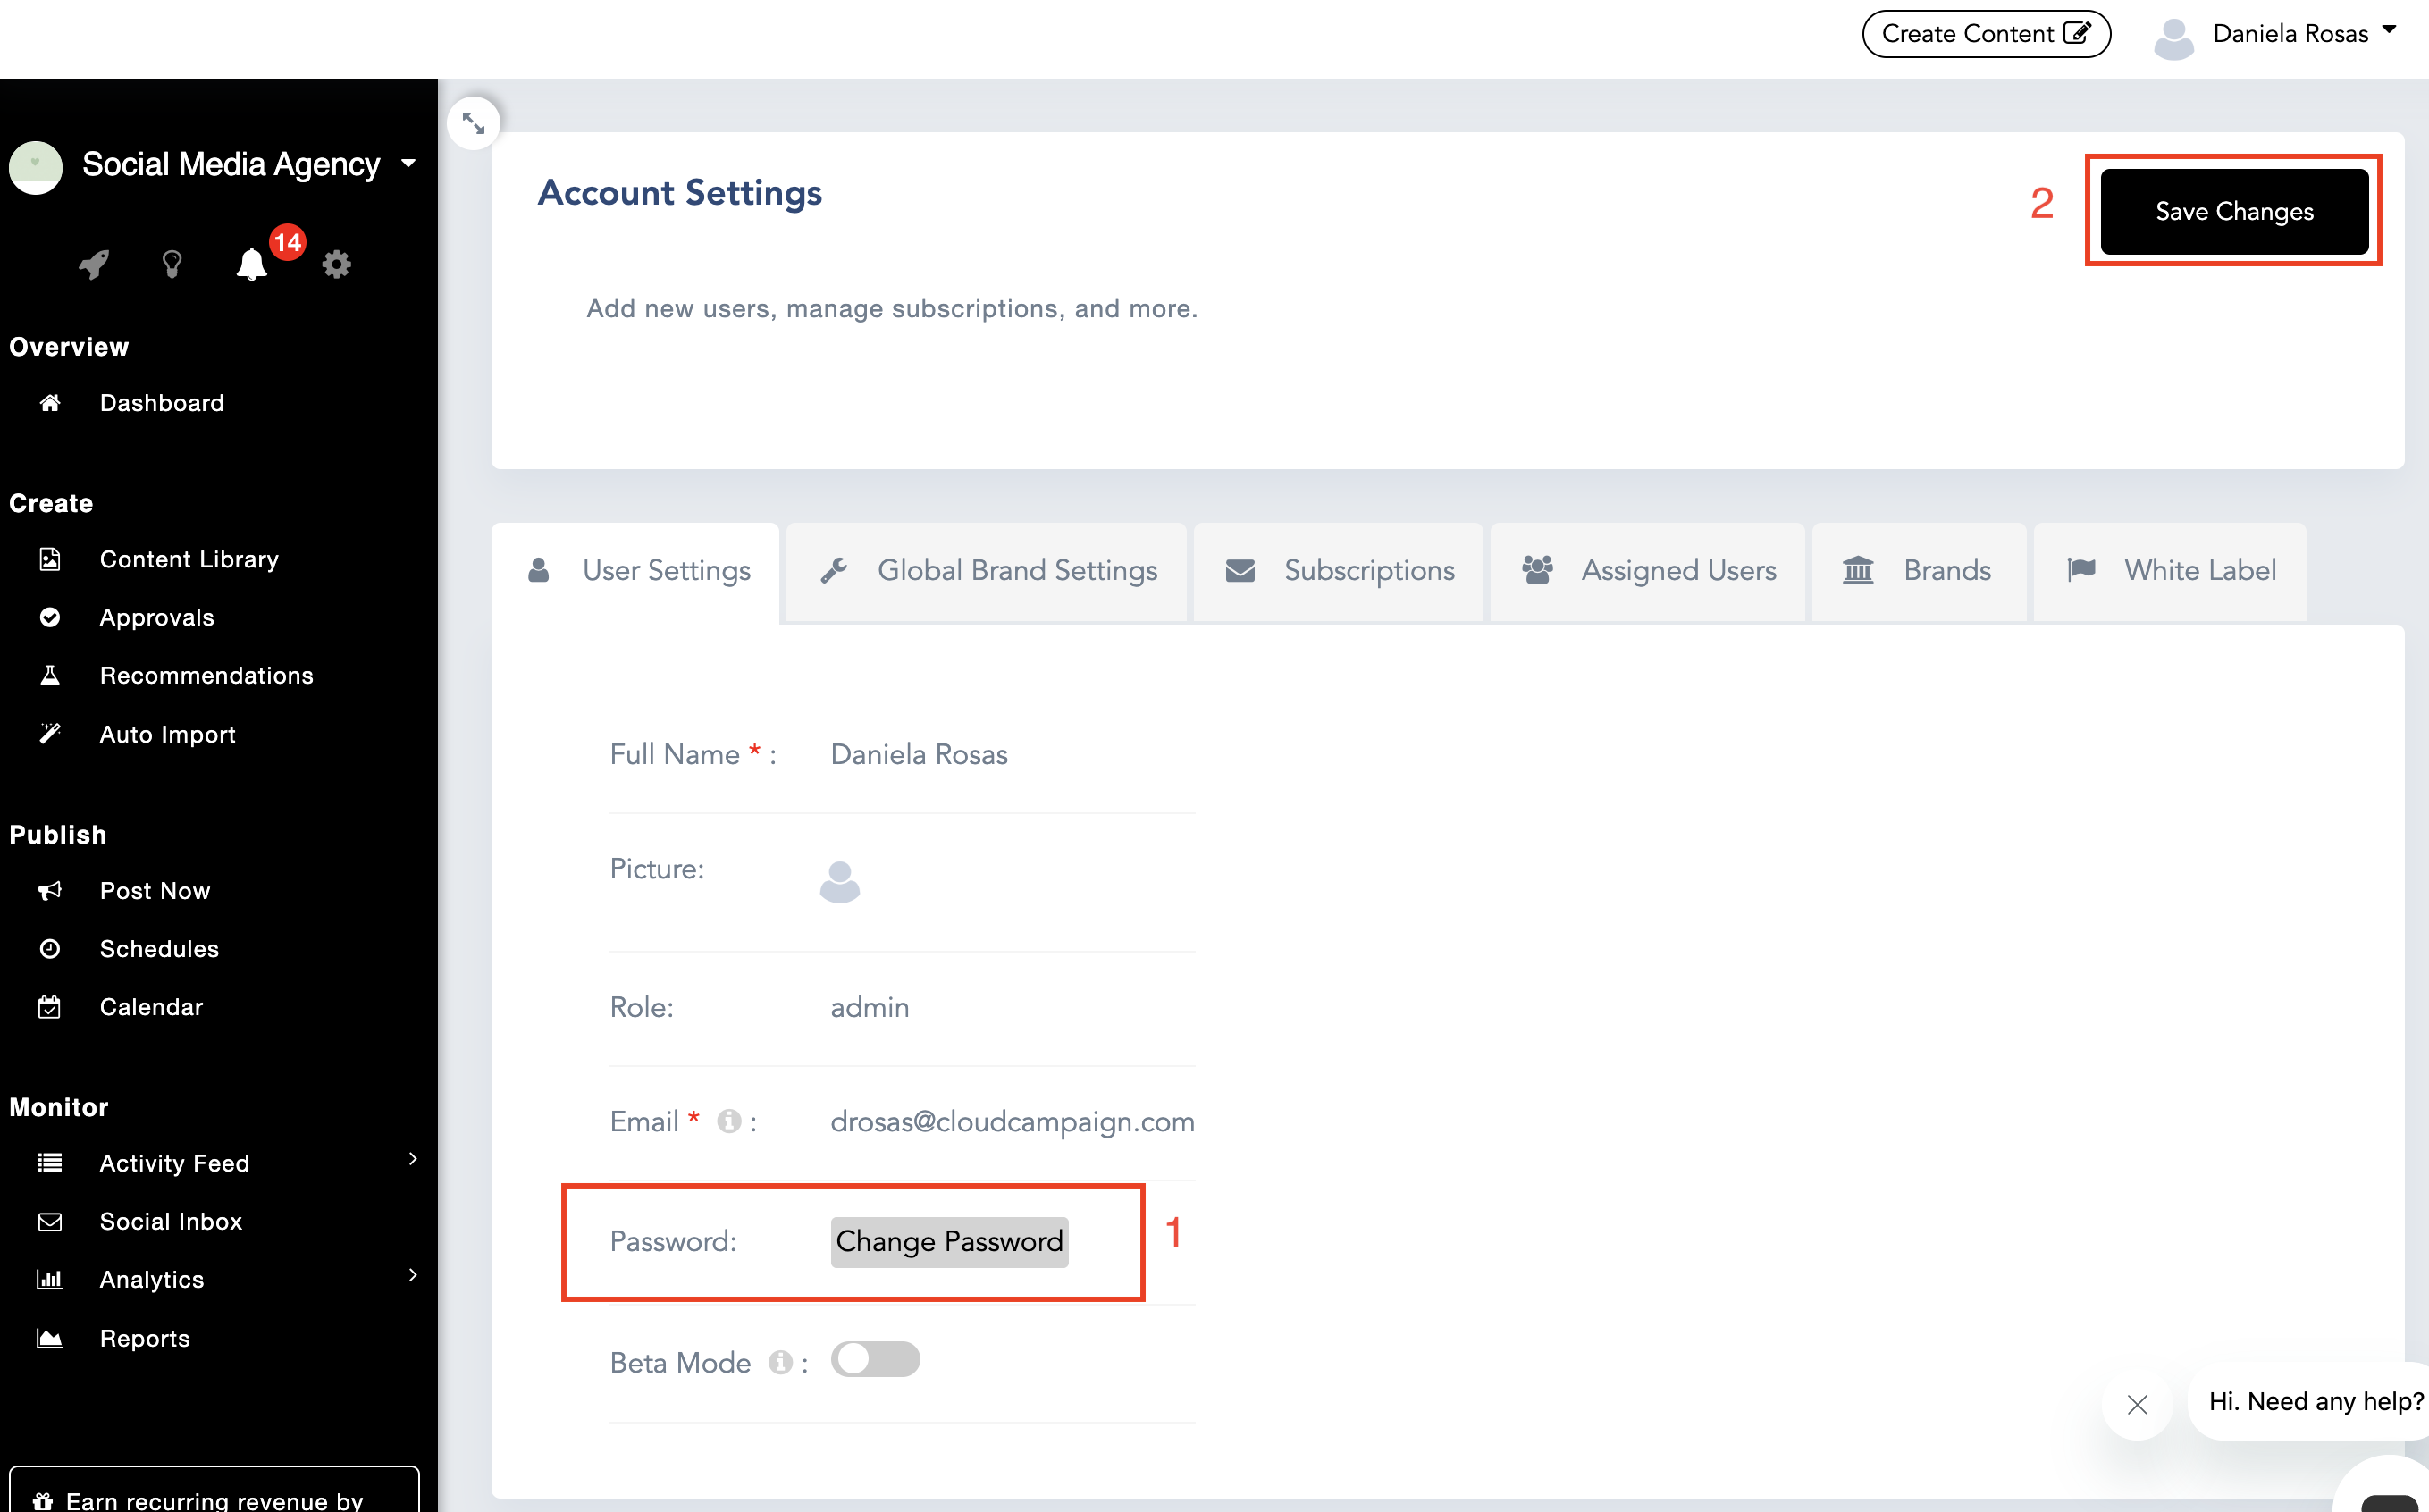Expand the Analytics submenu
2429x1512 pixels.
tap(412, 1276)
